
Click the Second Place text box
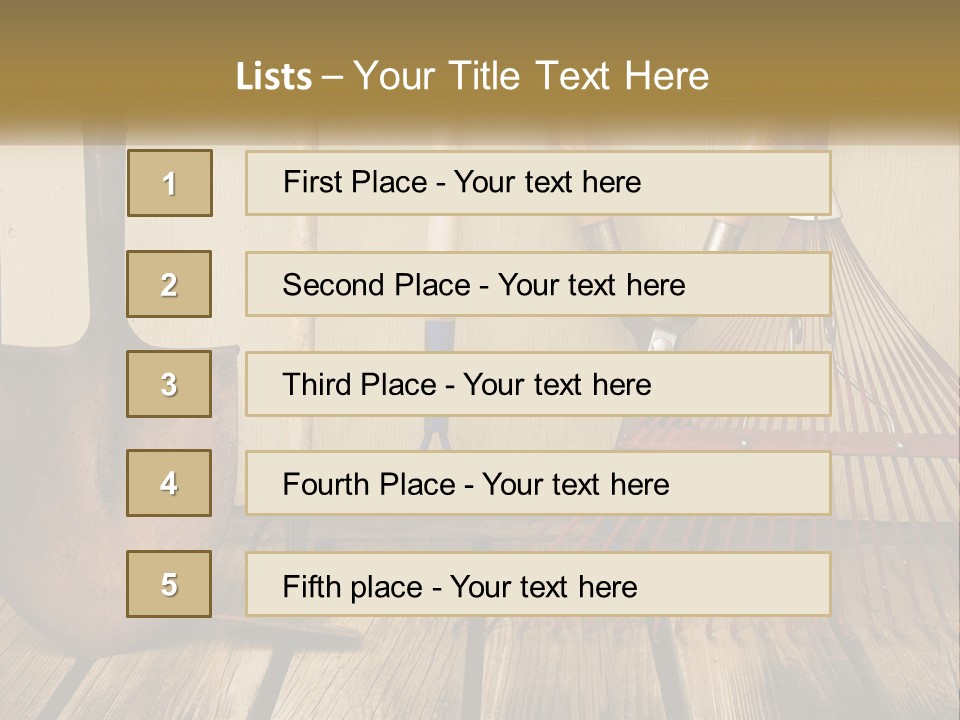click(538, 284)
